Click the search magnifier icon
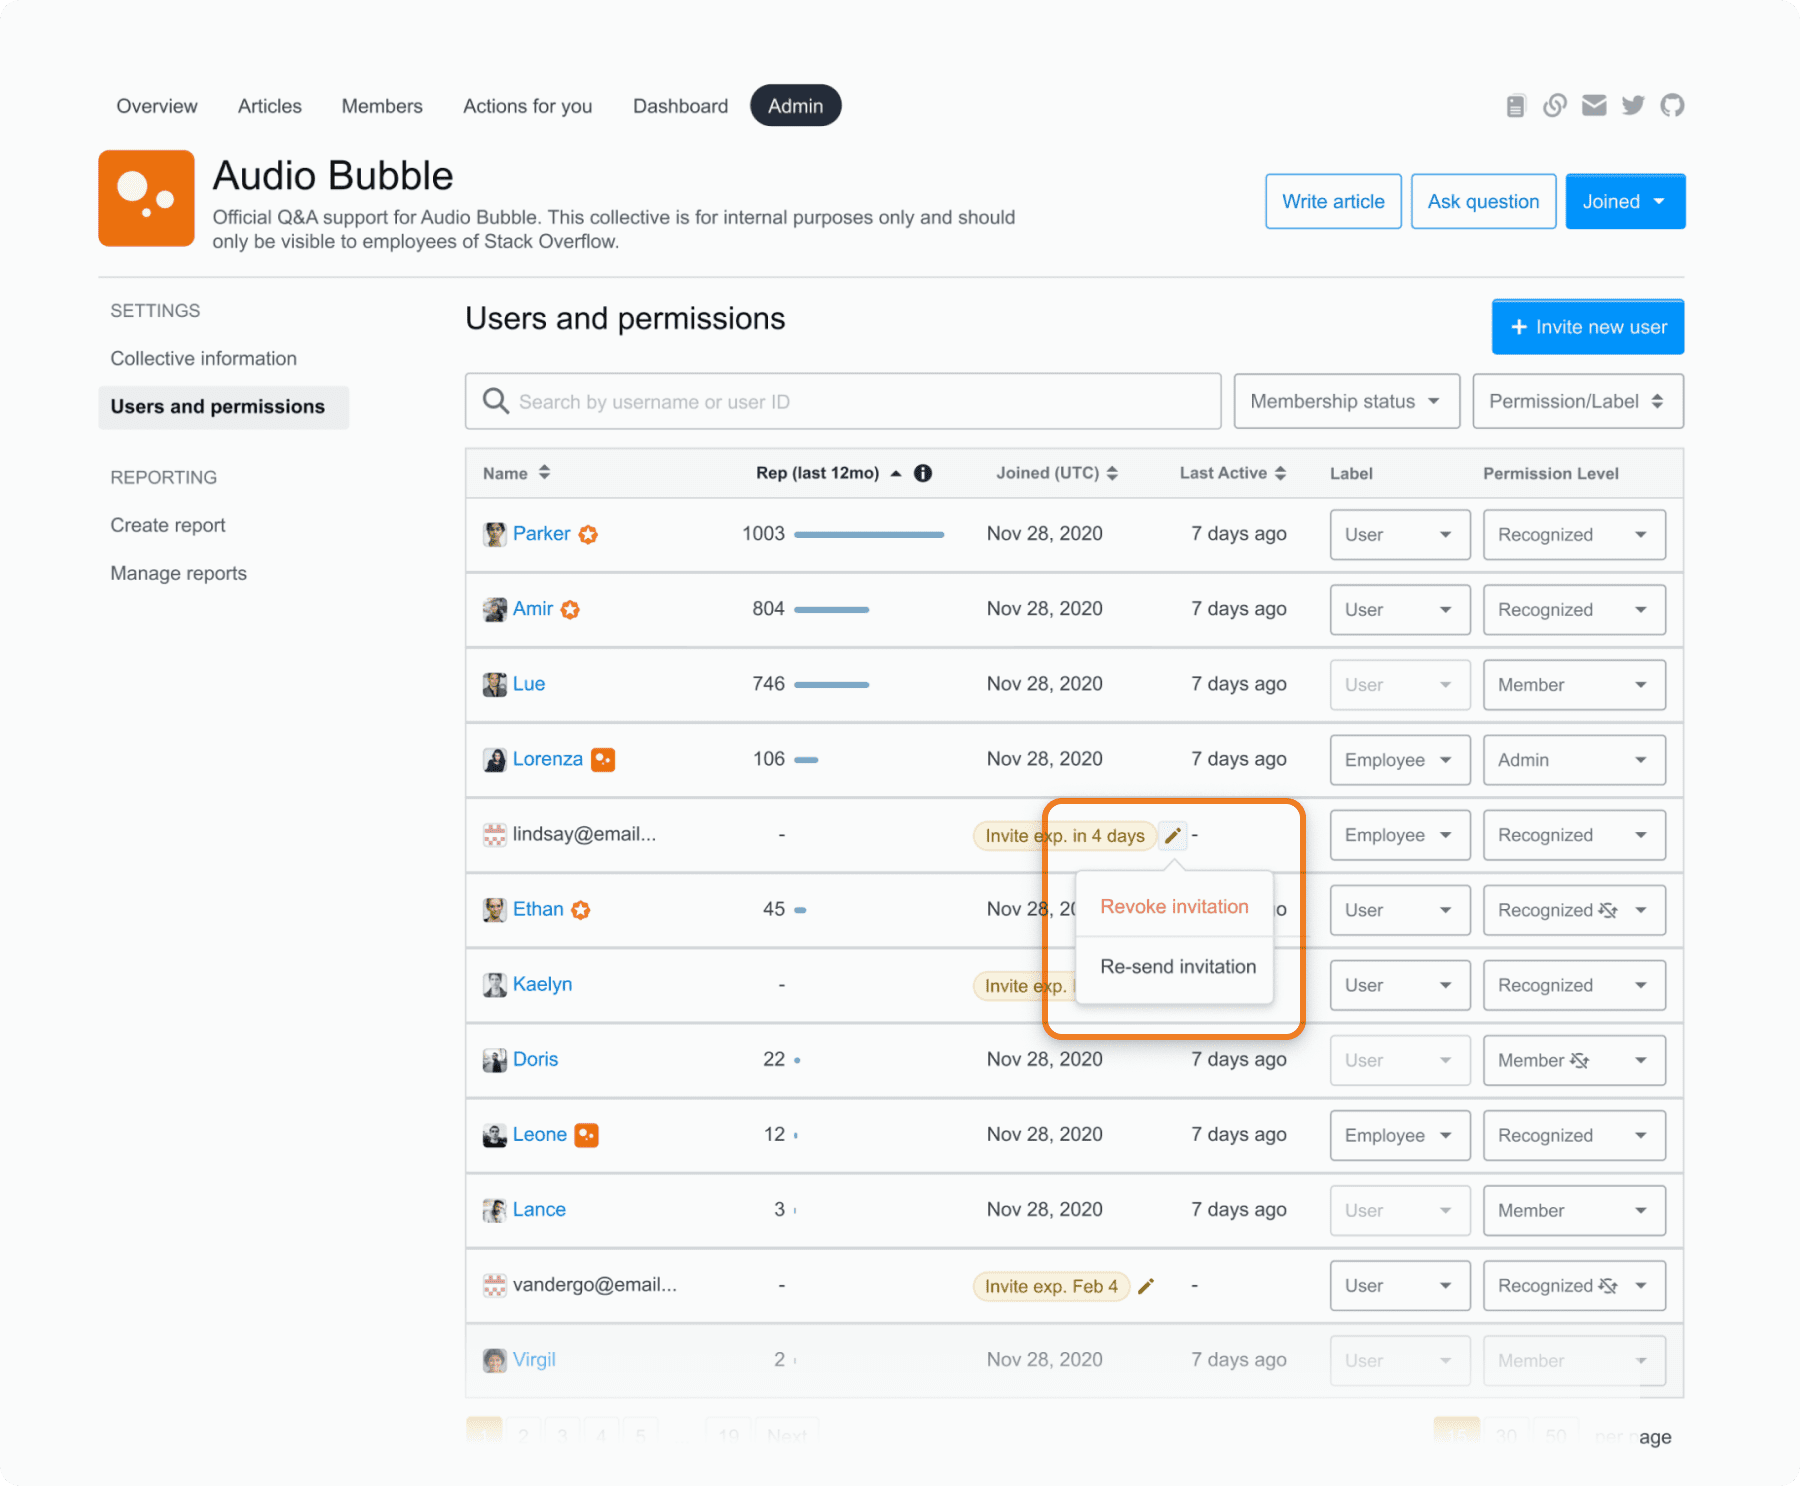1800x1486 pixels. 496,401
